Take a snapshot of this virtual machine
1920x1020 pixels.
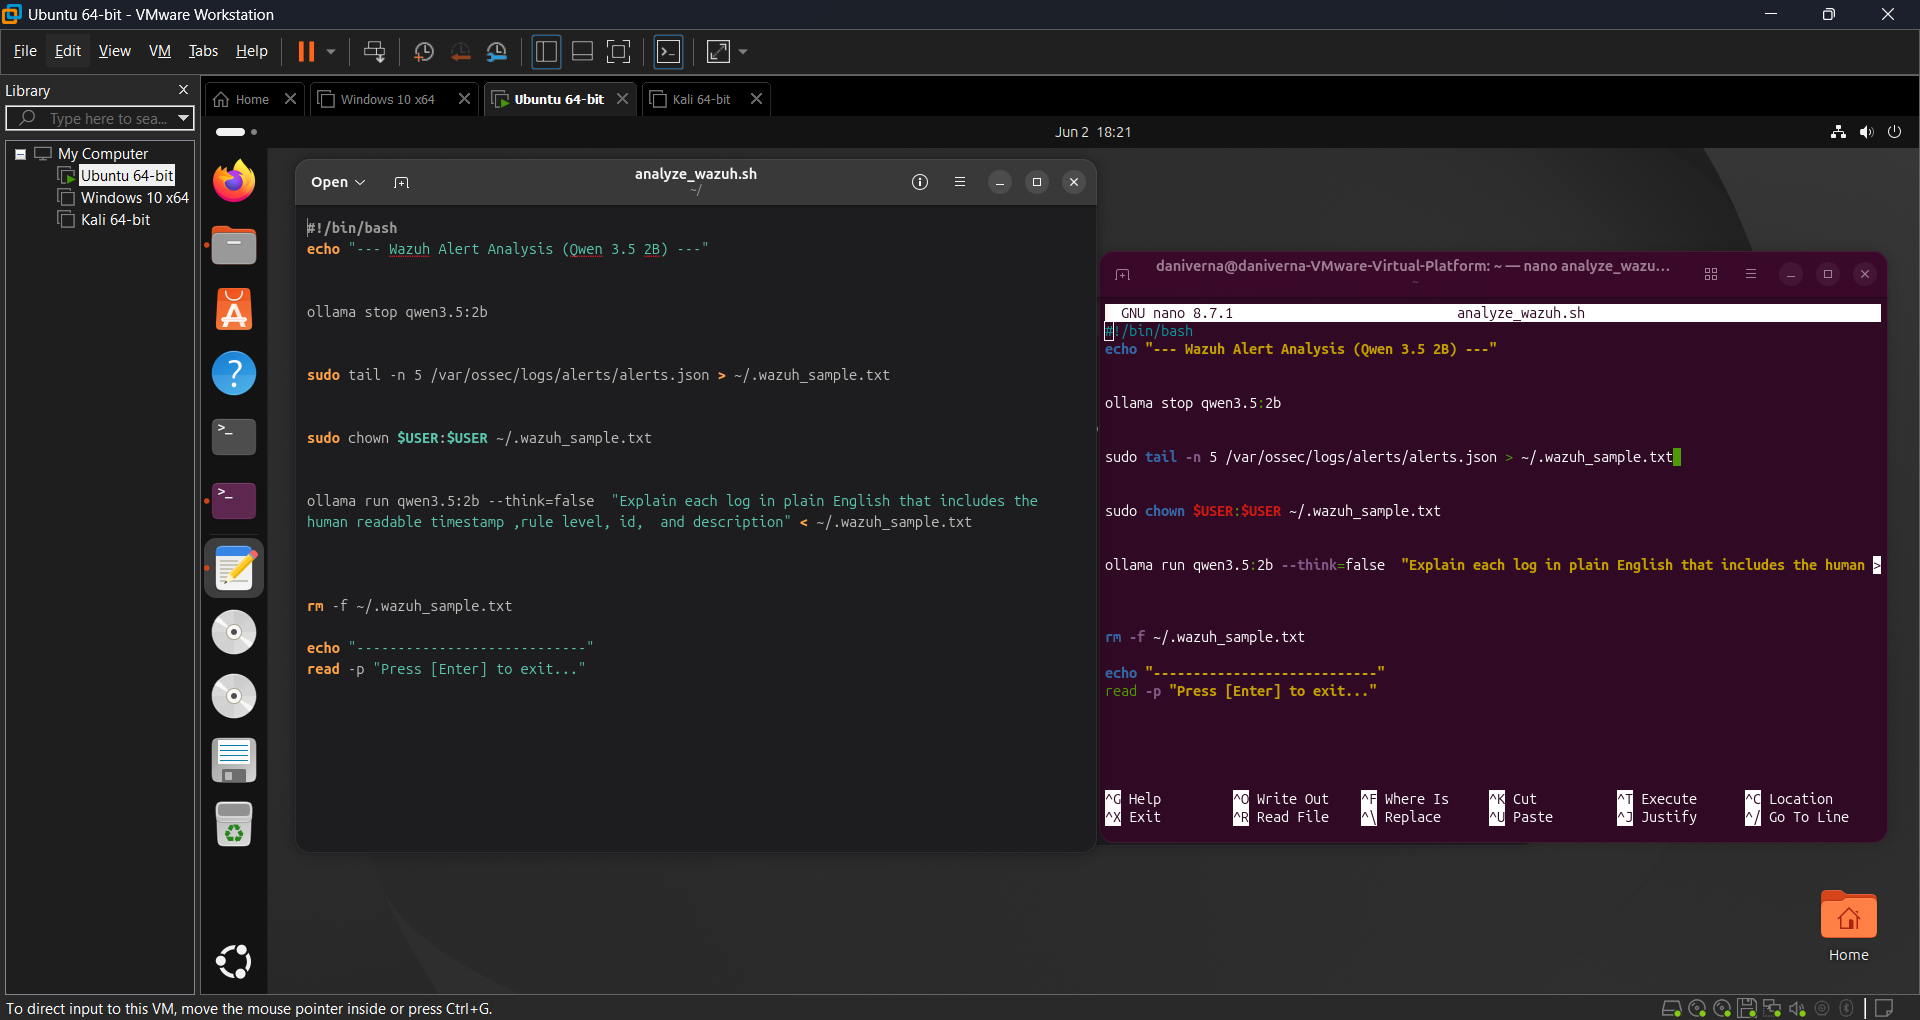(424, 52)
